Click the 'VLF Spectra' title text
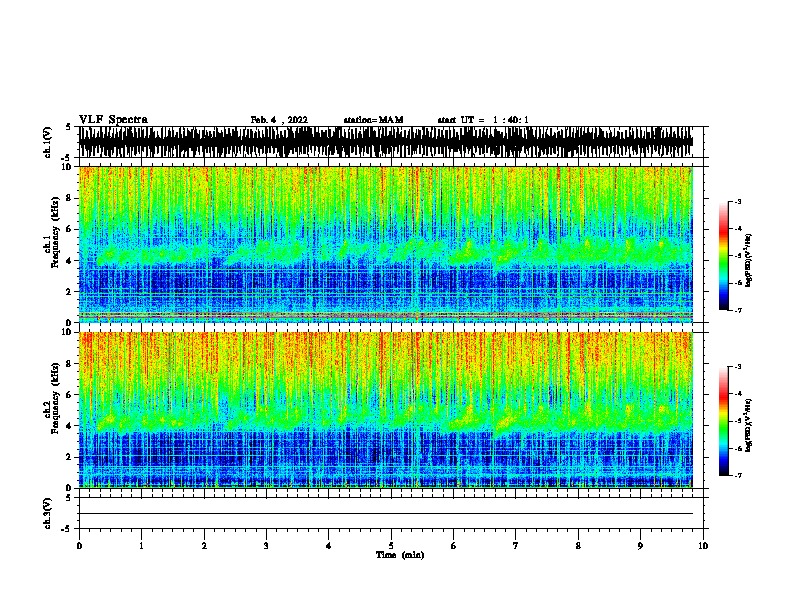Viewport: 792px width, 612px height. click(x=113, y=120)
